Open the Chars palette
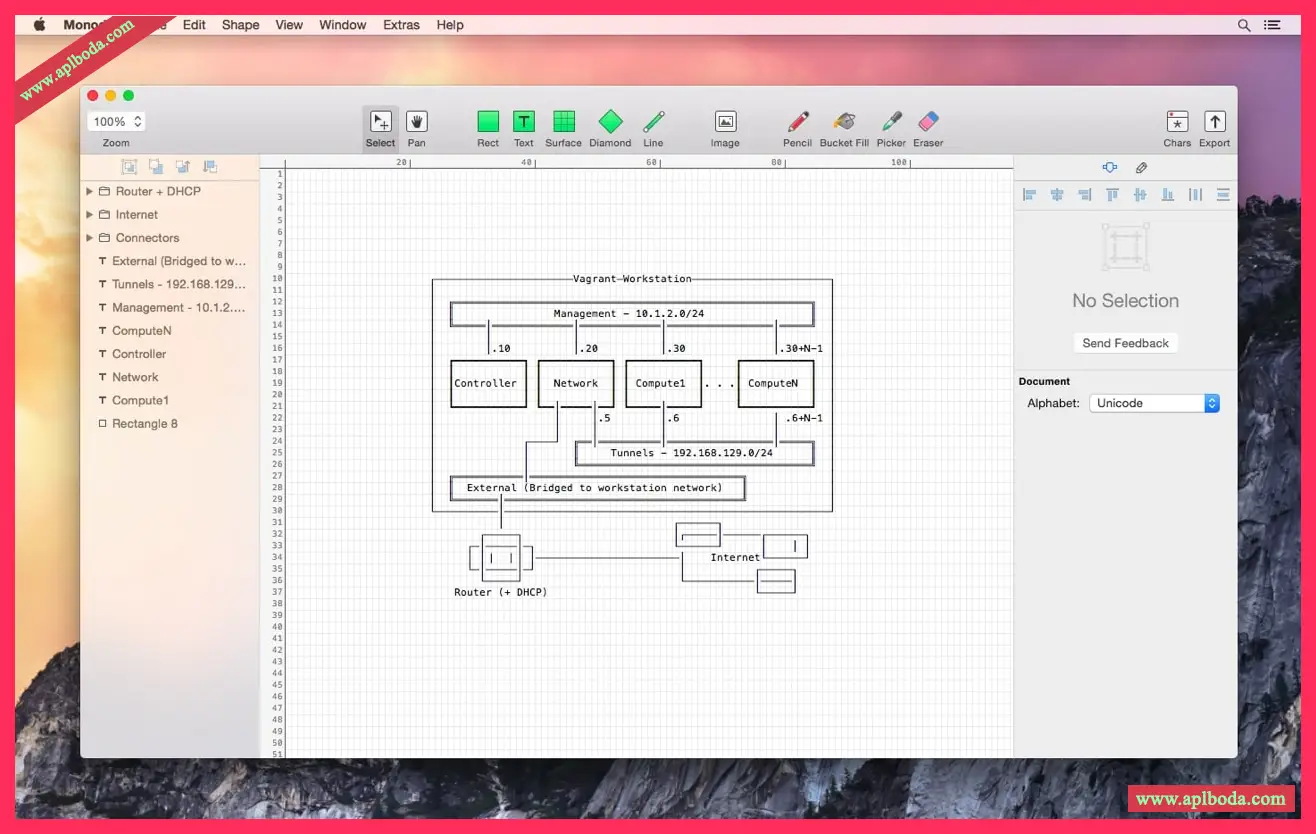1316x834 pixels. [x=1177, y=123]
